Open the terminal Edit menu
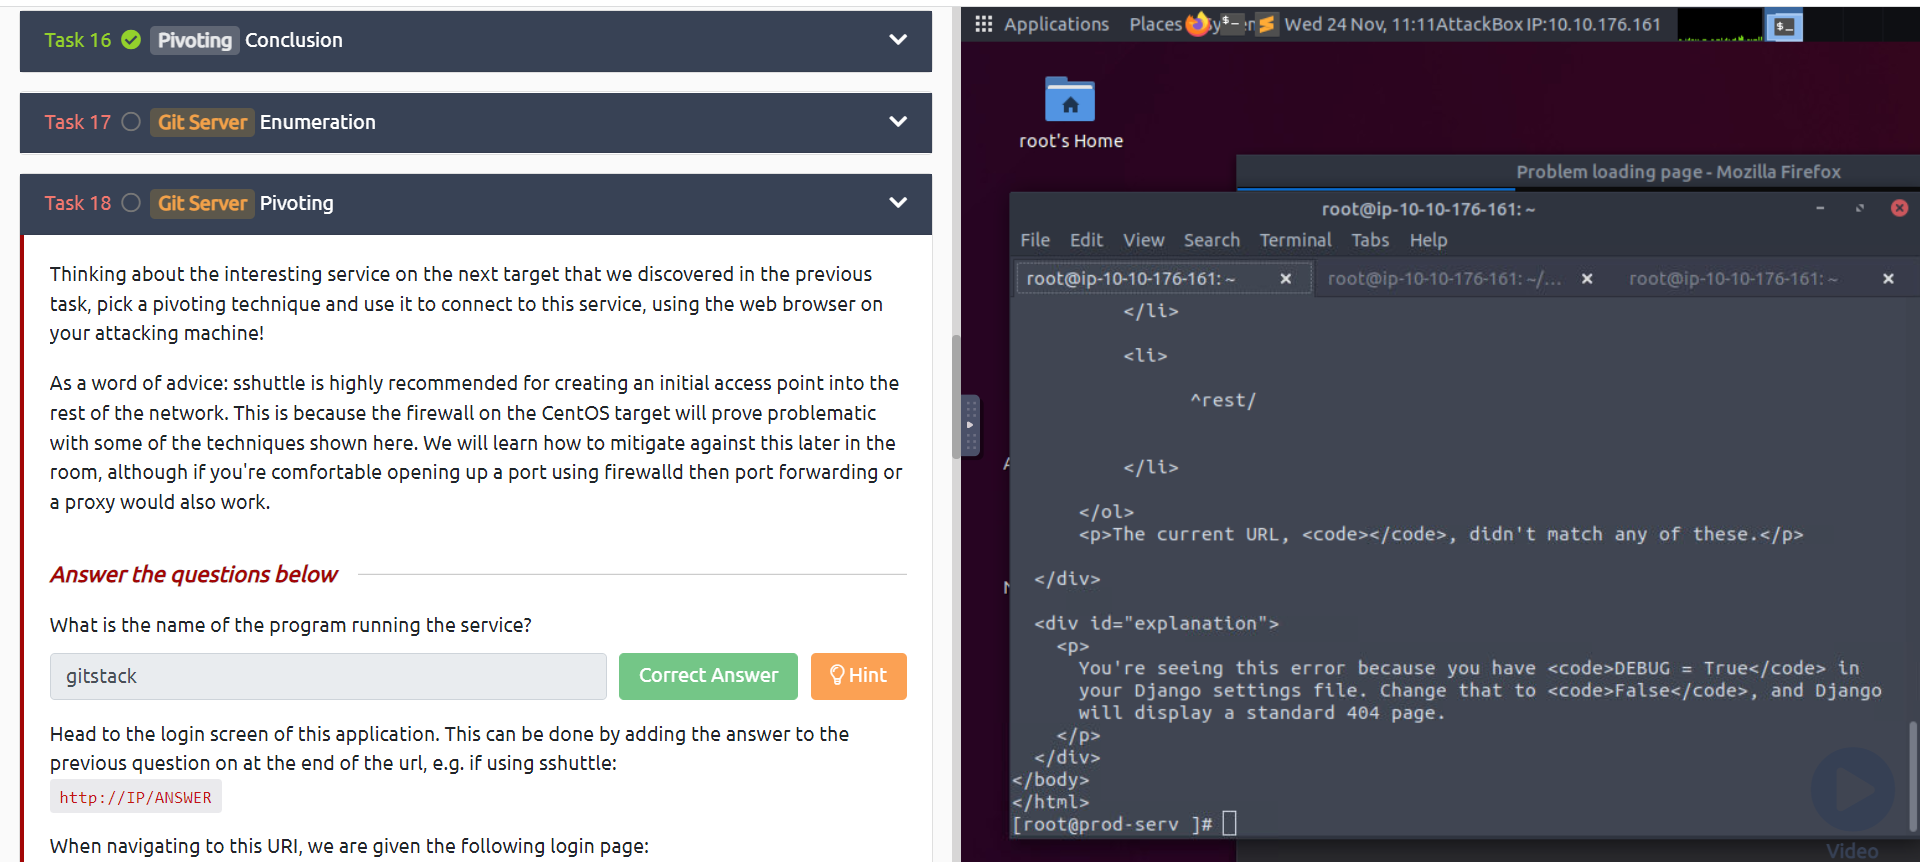The width and height of the screenshot is (1920, 862). point(1086,240)
